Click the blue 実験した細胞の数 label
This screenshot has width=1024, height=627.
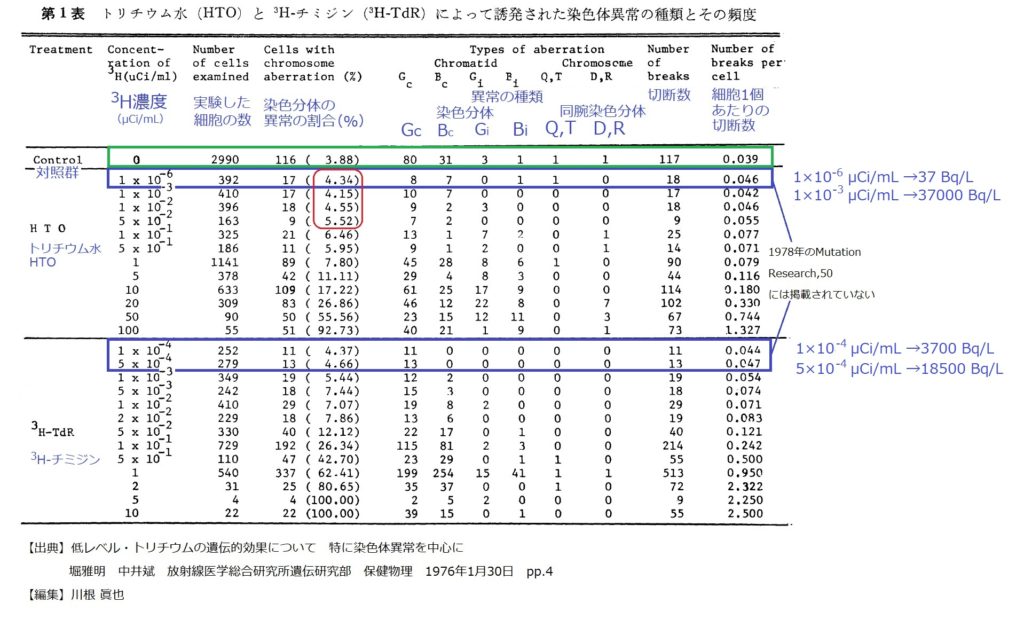pos(222,112)
